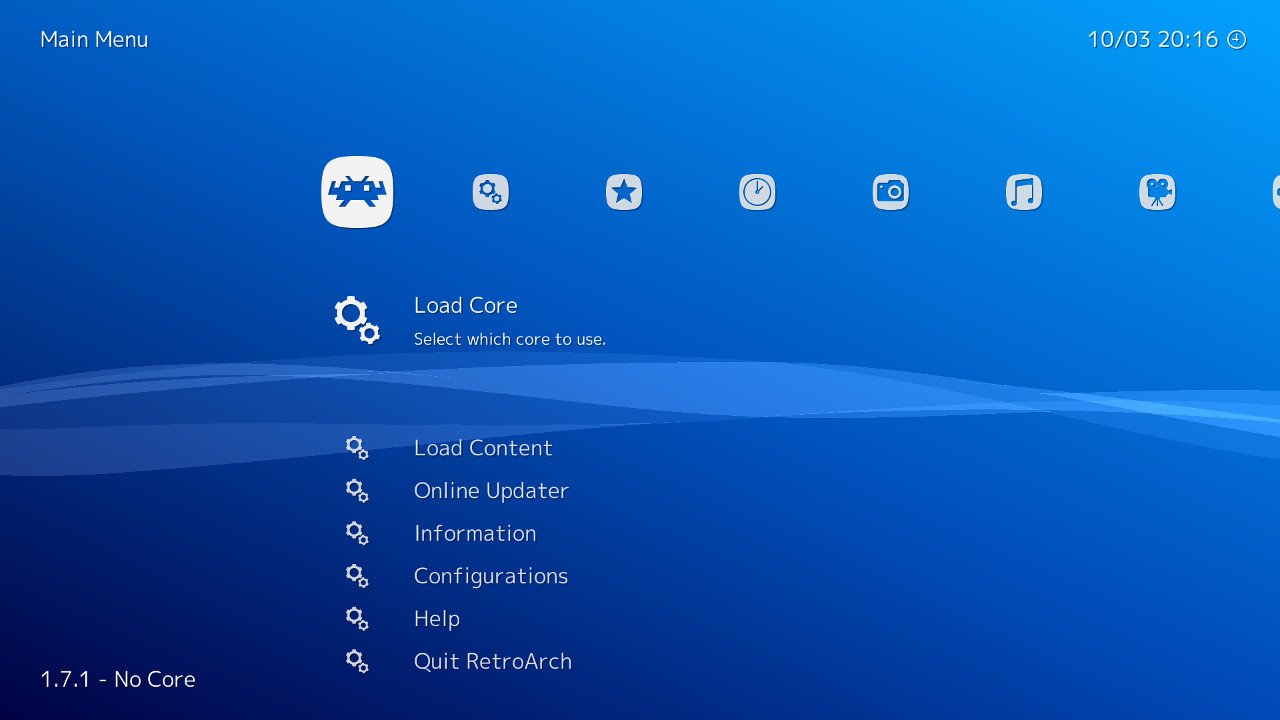The height and width of the screenshot is (720, 1280).
Task: Open the Settings gears tab icon
Action: pyautogui.click(x=491, y=191)
